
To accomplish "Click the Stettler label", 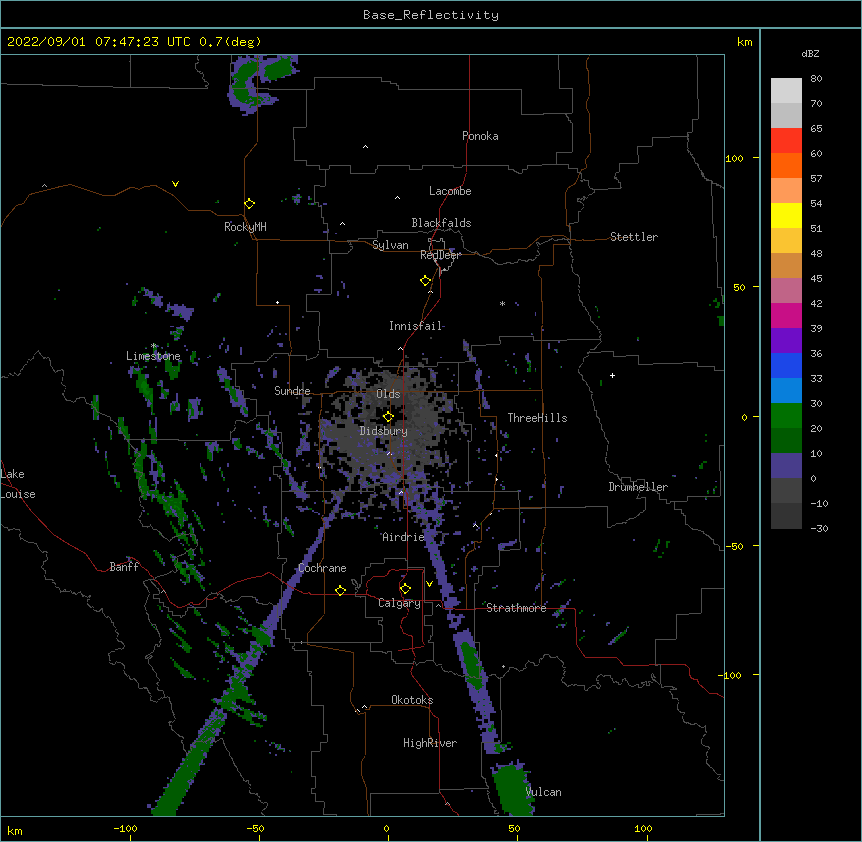I will (x=634, y=237).
